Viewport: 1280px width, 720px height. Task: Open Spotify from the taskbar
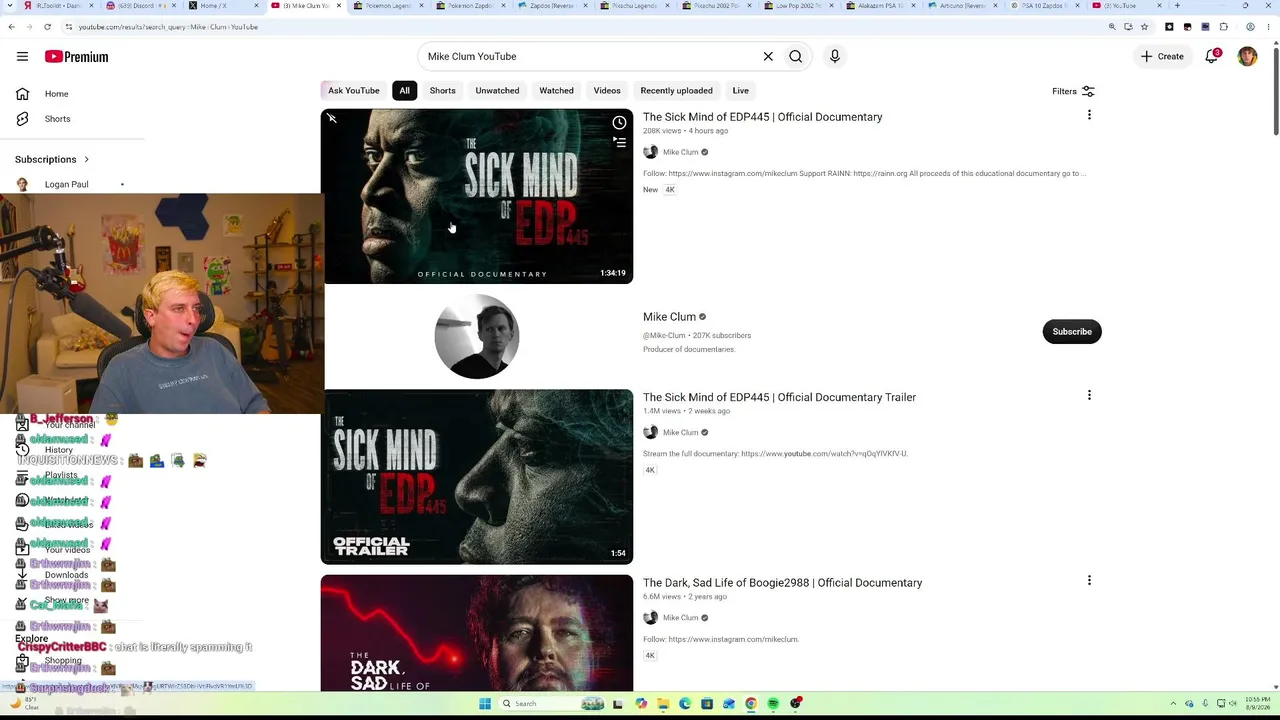[773, 704]
